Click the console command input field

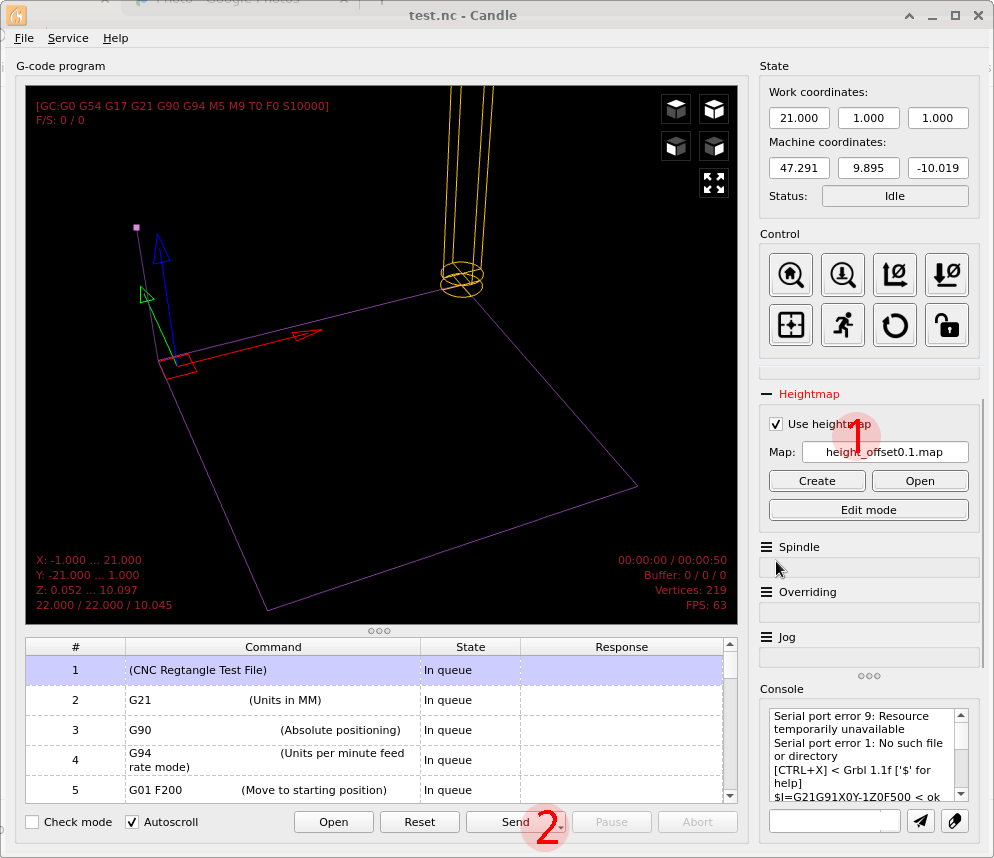(835, 820)
